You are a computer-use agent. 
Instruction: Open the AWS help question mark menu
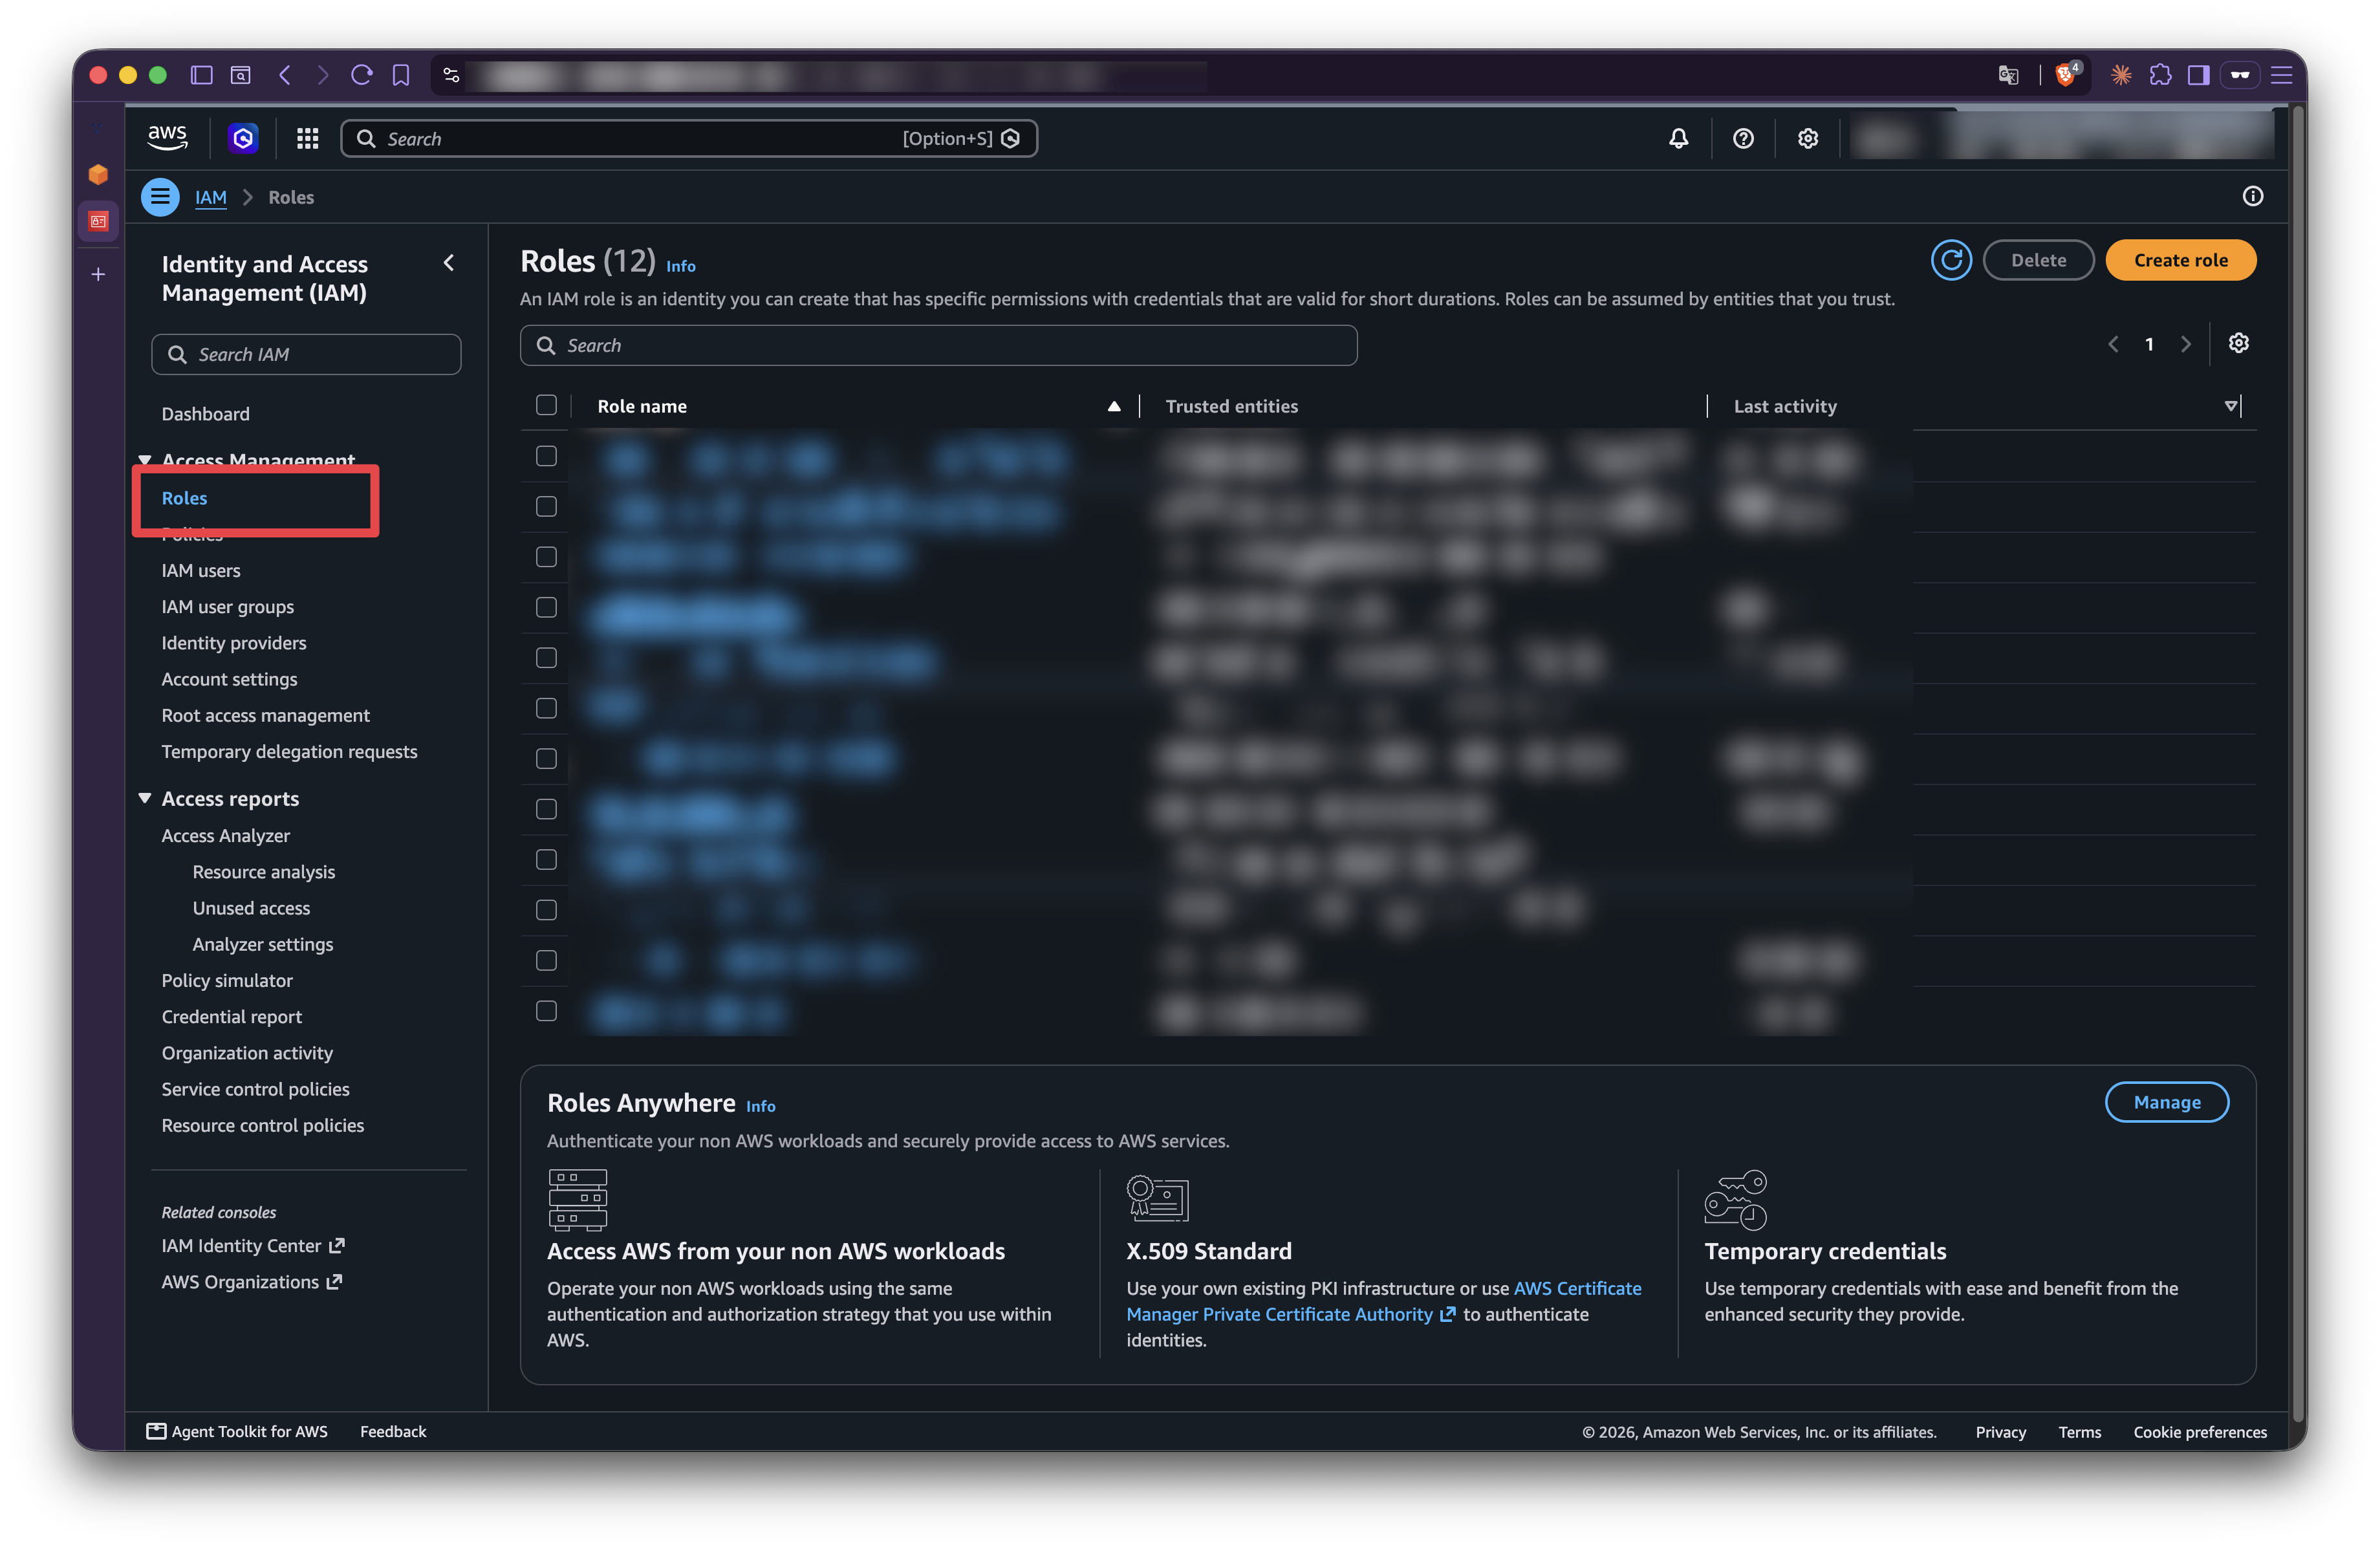pyautogui.click(x=1743, y=138)
